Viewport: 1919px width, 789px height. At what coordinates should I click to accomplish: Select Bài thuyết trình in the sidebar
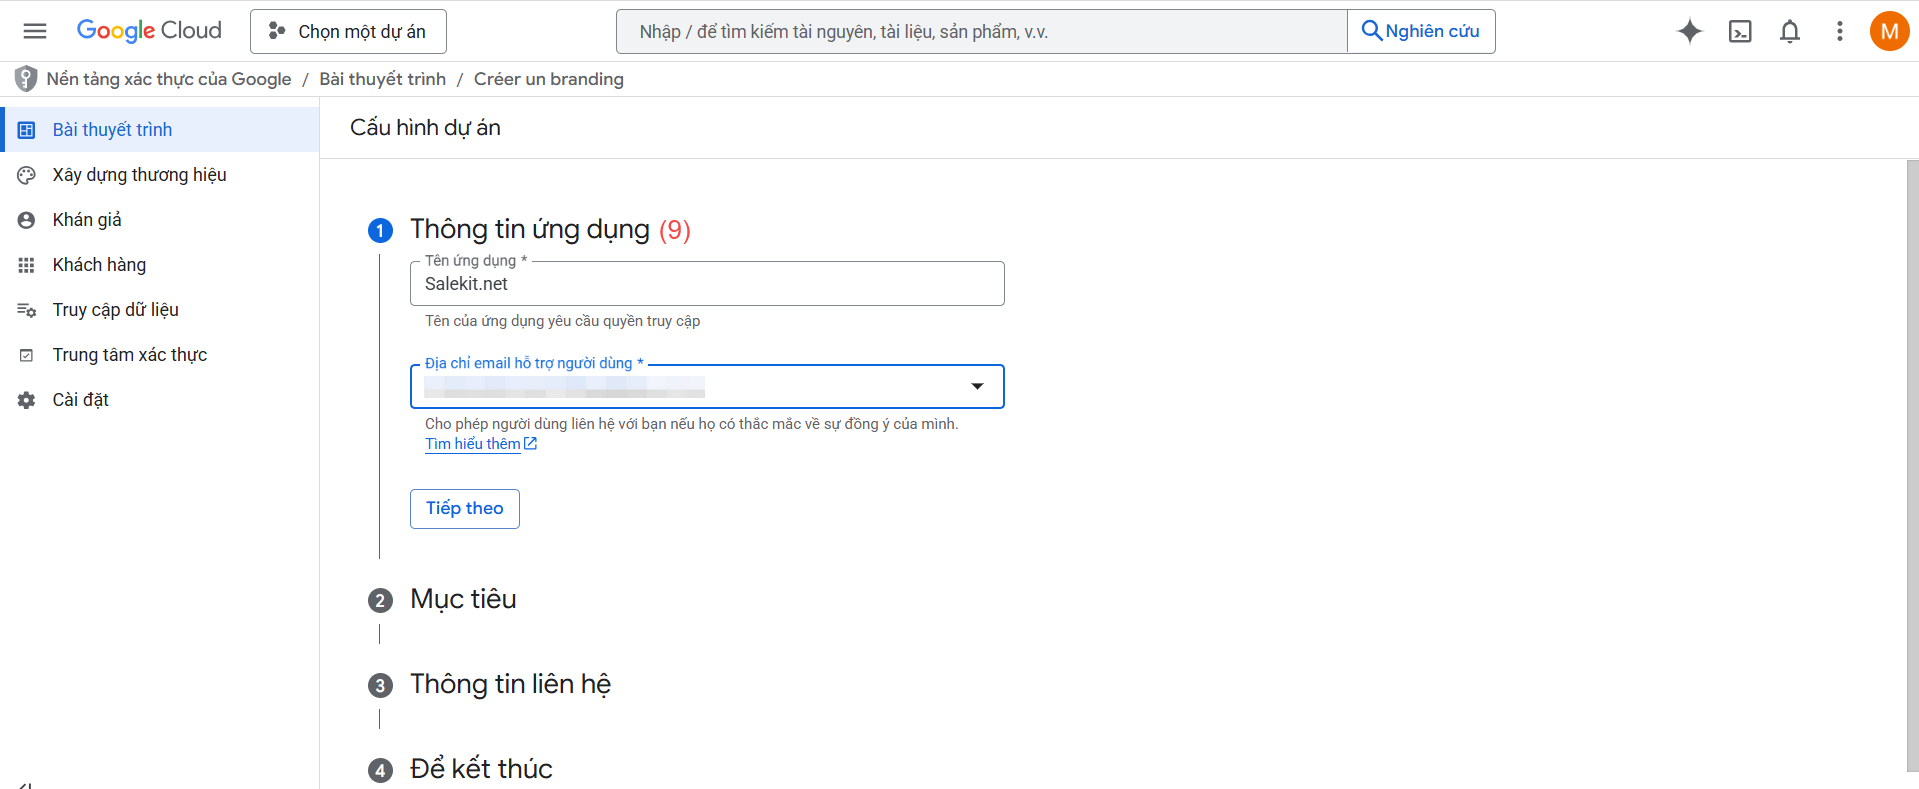tap(160, 130)
